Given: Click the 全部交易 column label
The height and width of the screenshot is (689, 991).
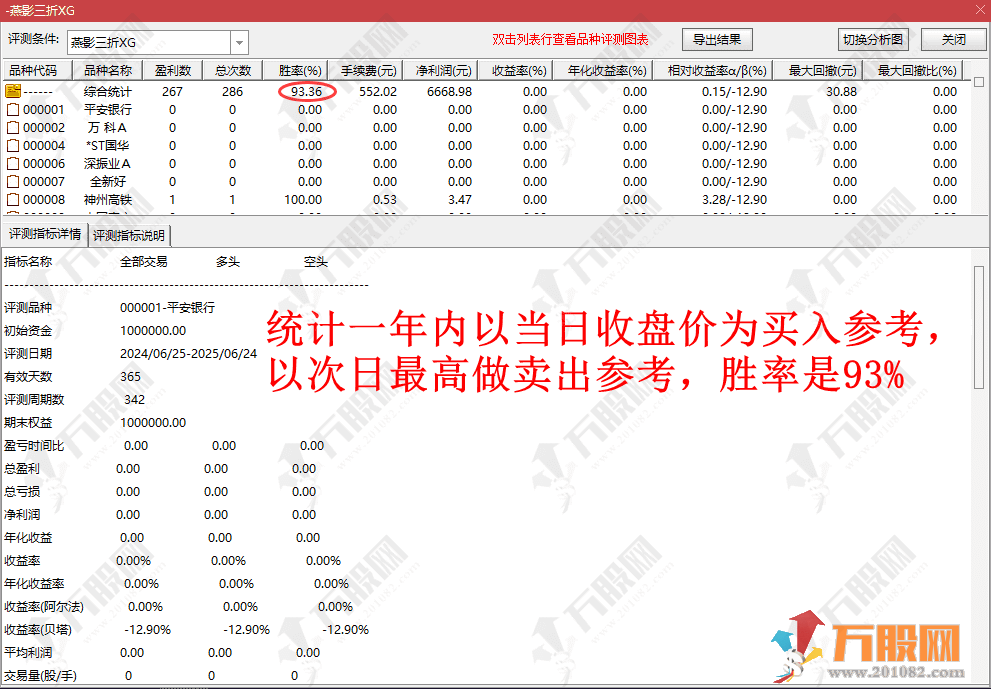Looking at the screenshot, I should 144,262.
